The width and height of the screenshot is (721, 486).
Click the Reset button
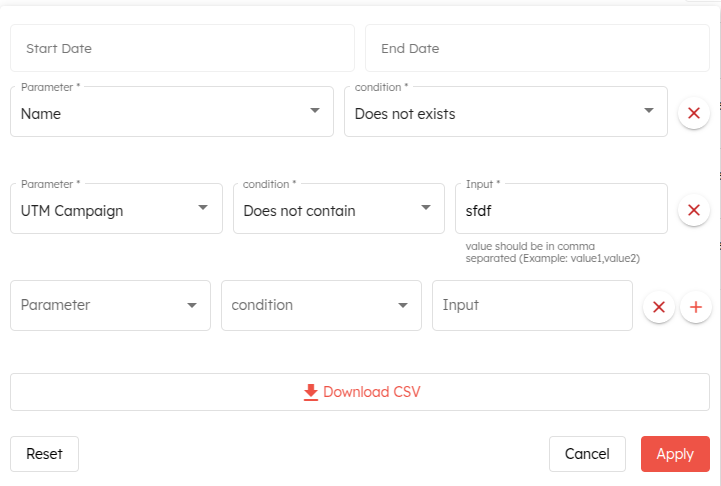tap(44, 454)
